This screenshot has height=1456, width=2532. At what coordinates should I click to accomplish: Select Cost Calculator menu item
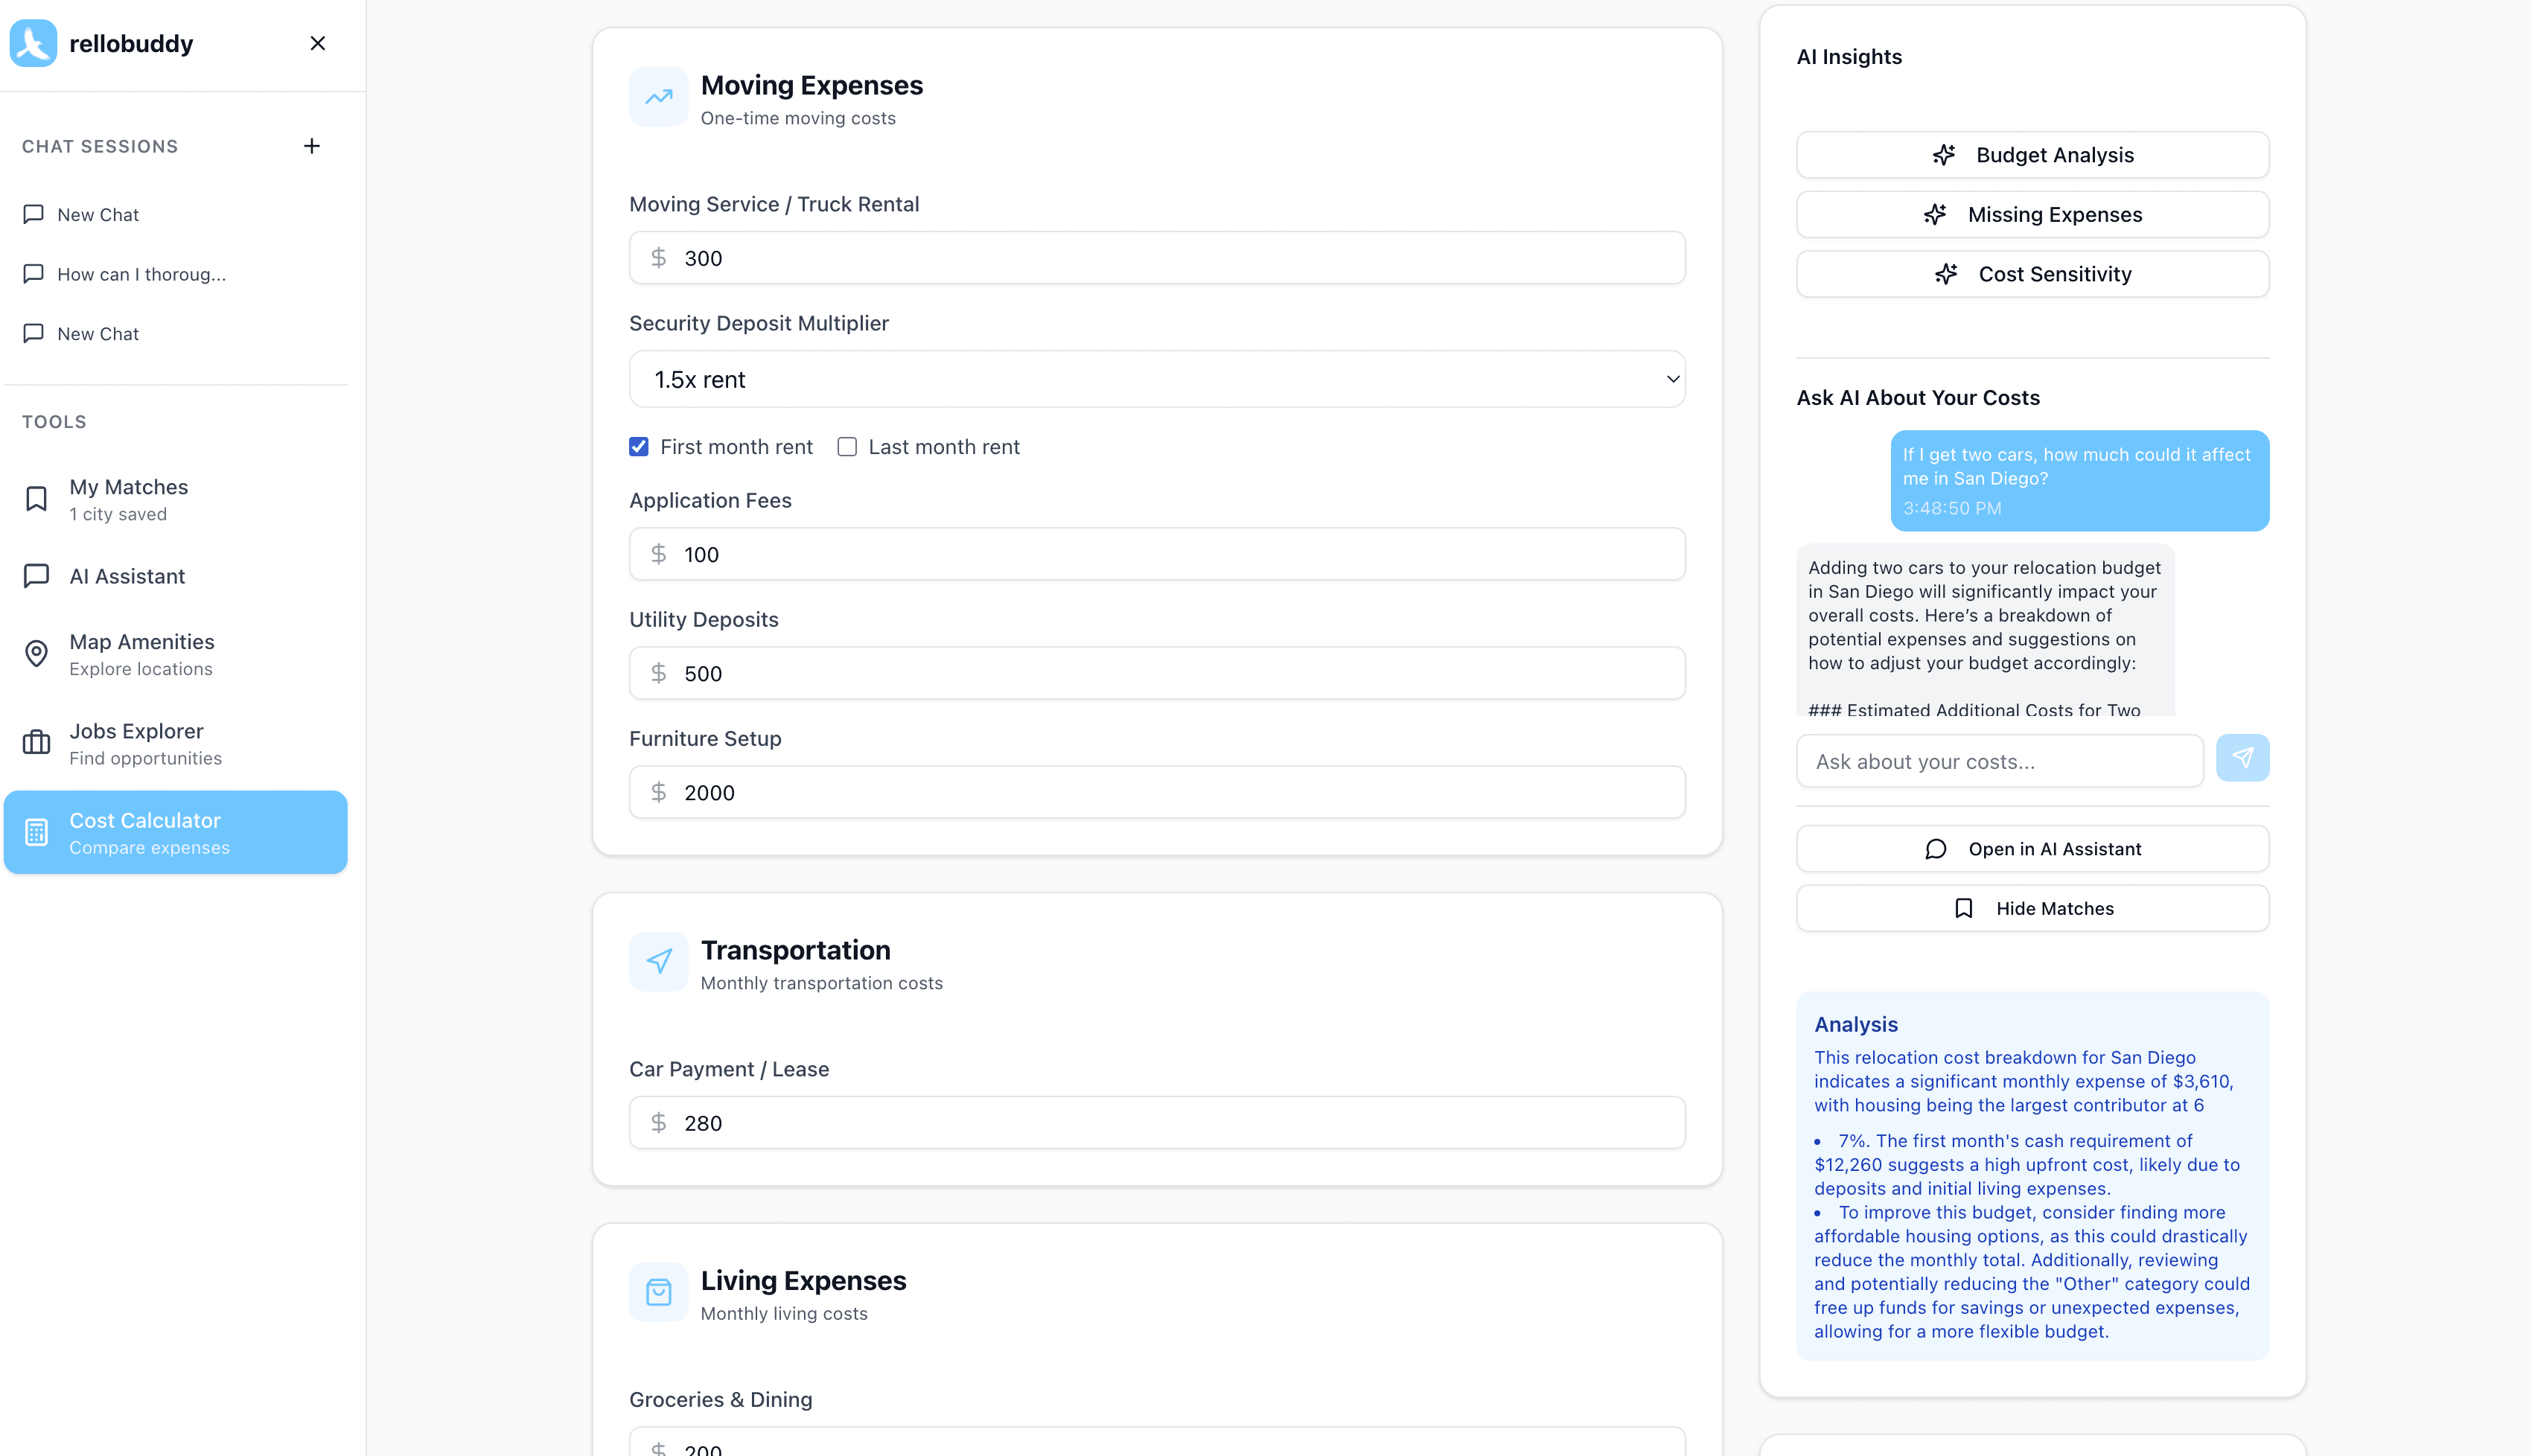click(175, 832)
